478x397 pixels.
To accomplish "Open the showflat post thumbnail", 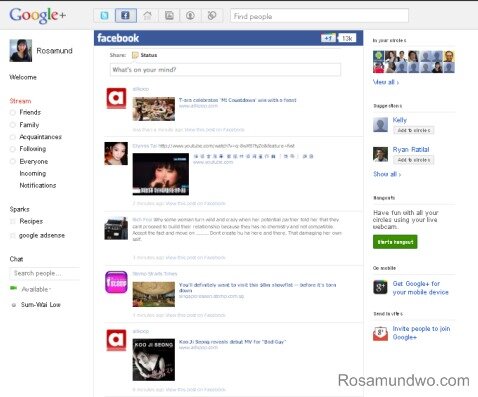I will coord(154,294).
